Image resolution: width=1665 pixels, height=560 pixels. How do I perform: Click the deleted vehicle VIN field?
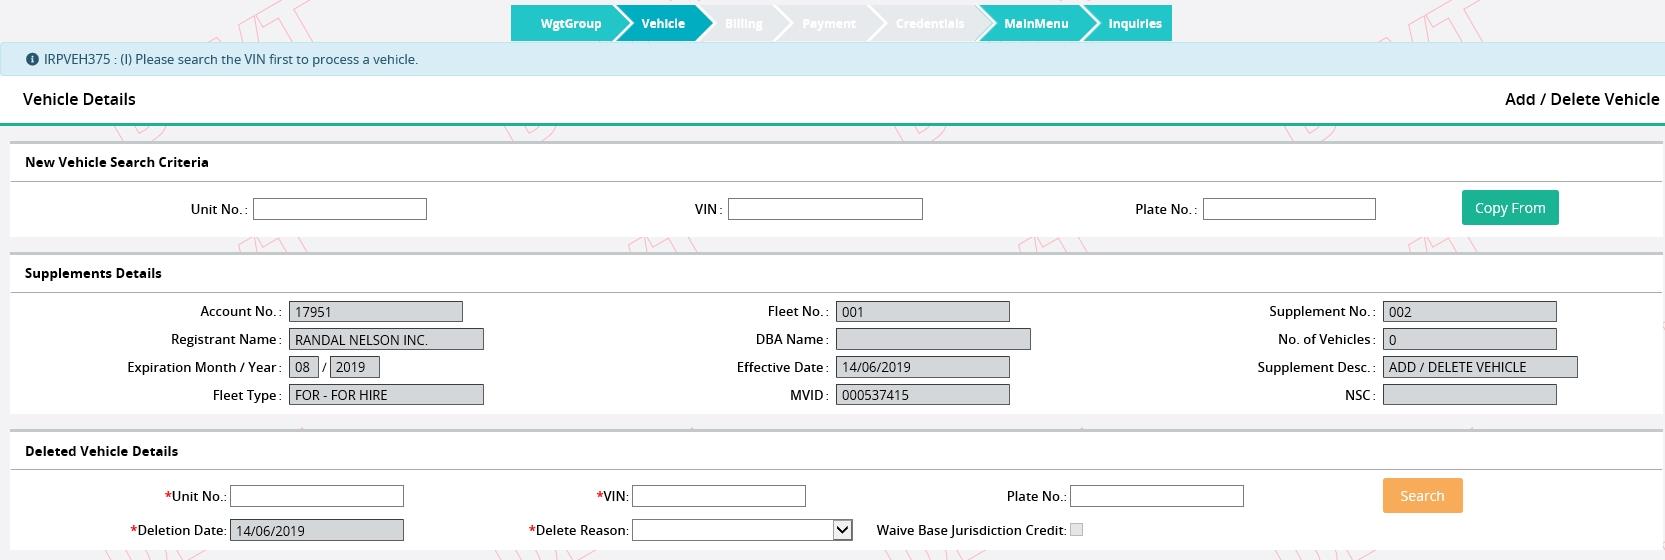coord(719,496)
